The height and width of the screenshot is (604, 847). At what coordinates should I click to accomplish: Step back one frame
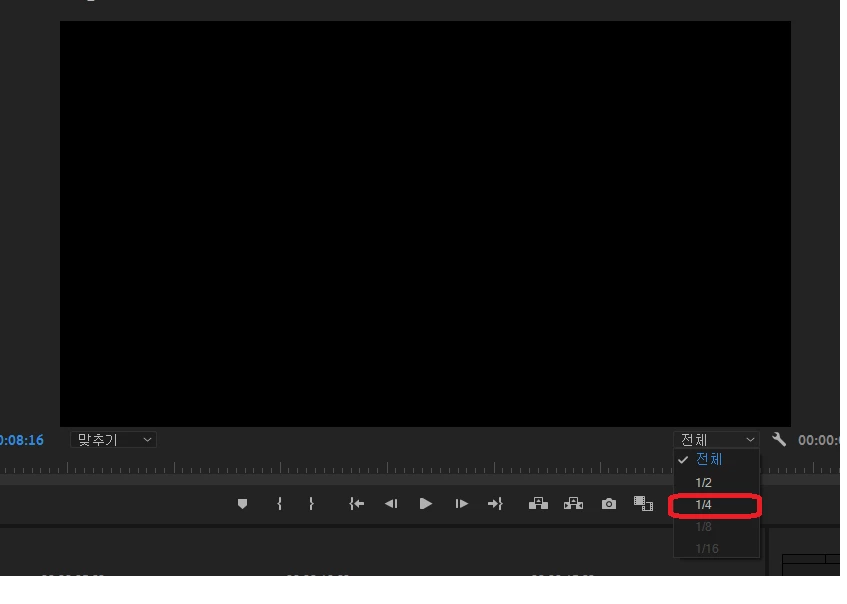[391, 504]
